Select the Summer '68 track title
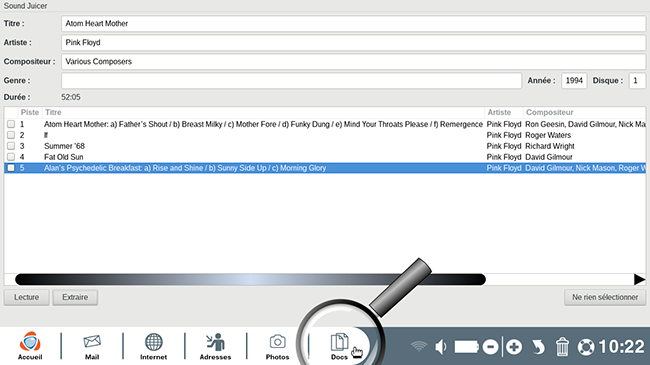The image size is (650, 365). pyautogui.click(x=64, y=146)
